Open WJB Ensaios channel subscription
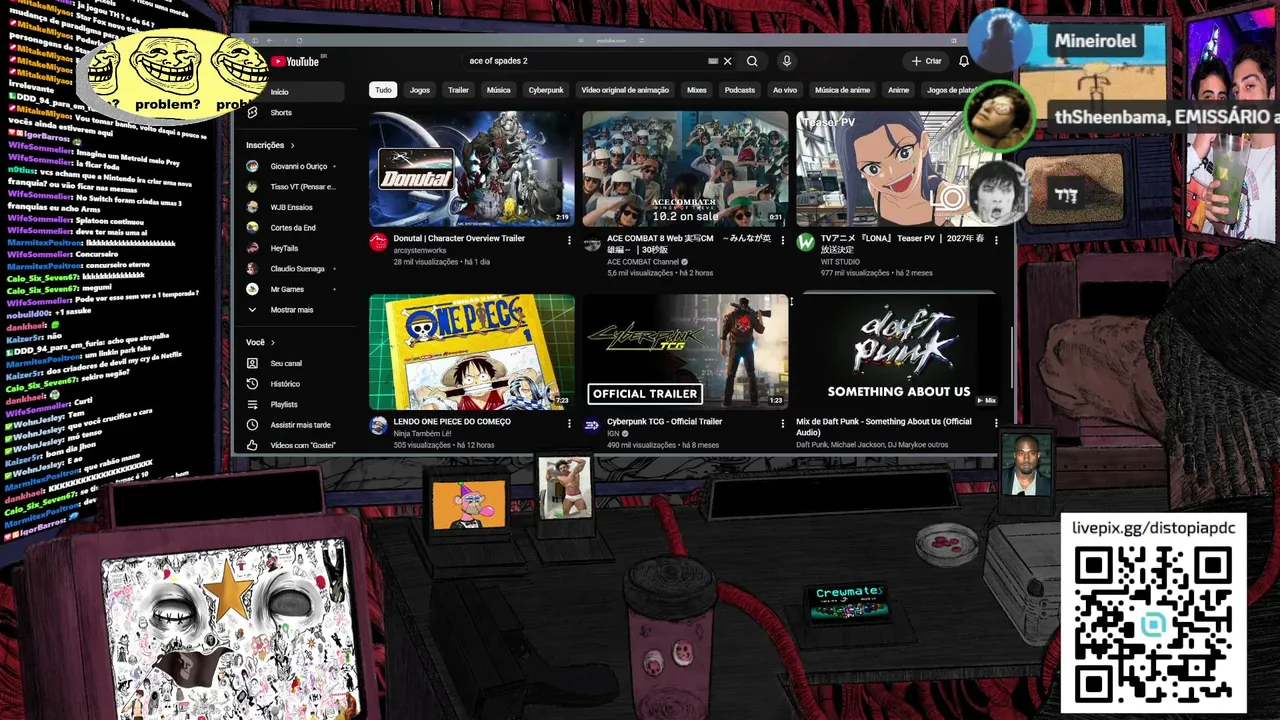Image resolution: width=1280 pixels, height=720 pixels. tap(292, 207)
